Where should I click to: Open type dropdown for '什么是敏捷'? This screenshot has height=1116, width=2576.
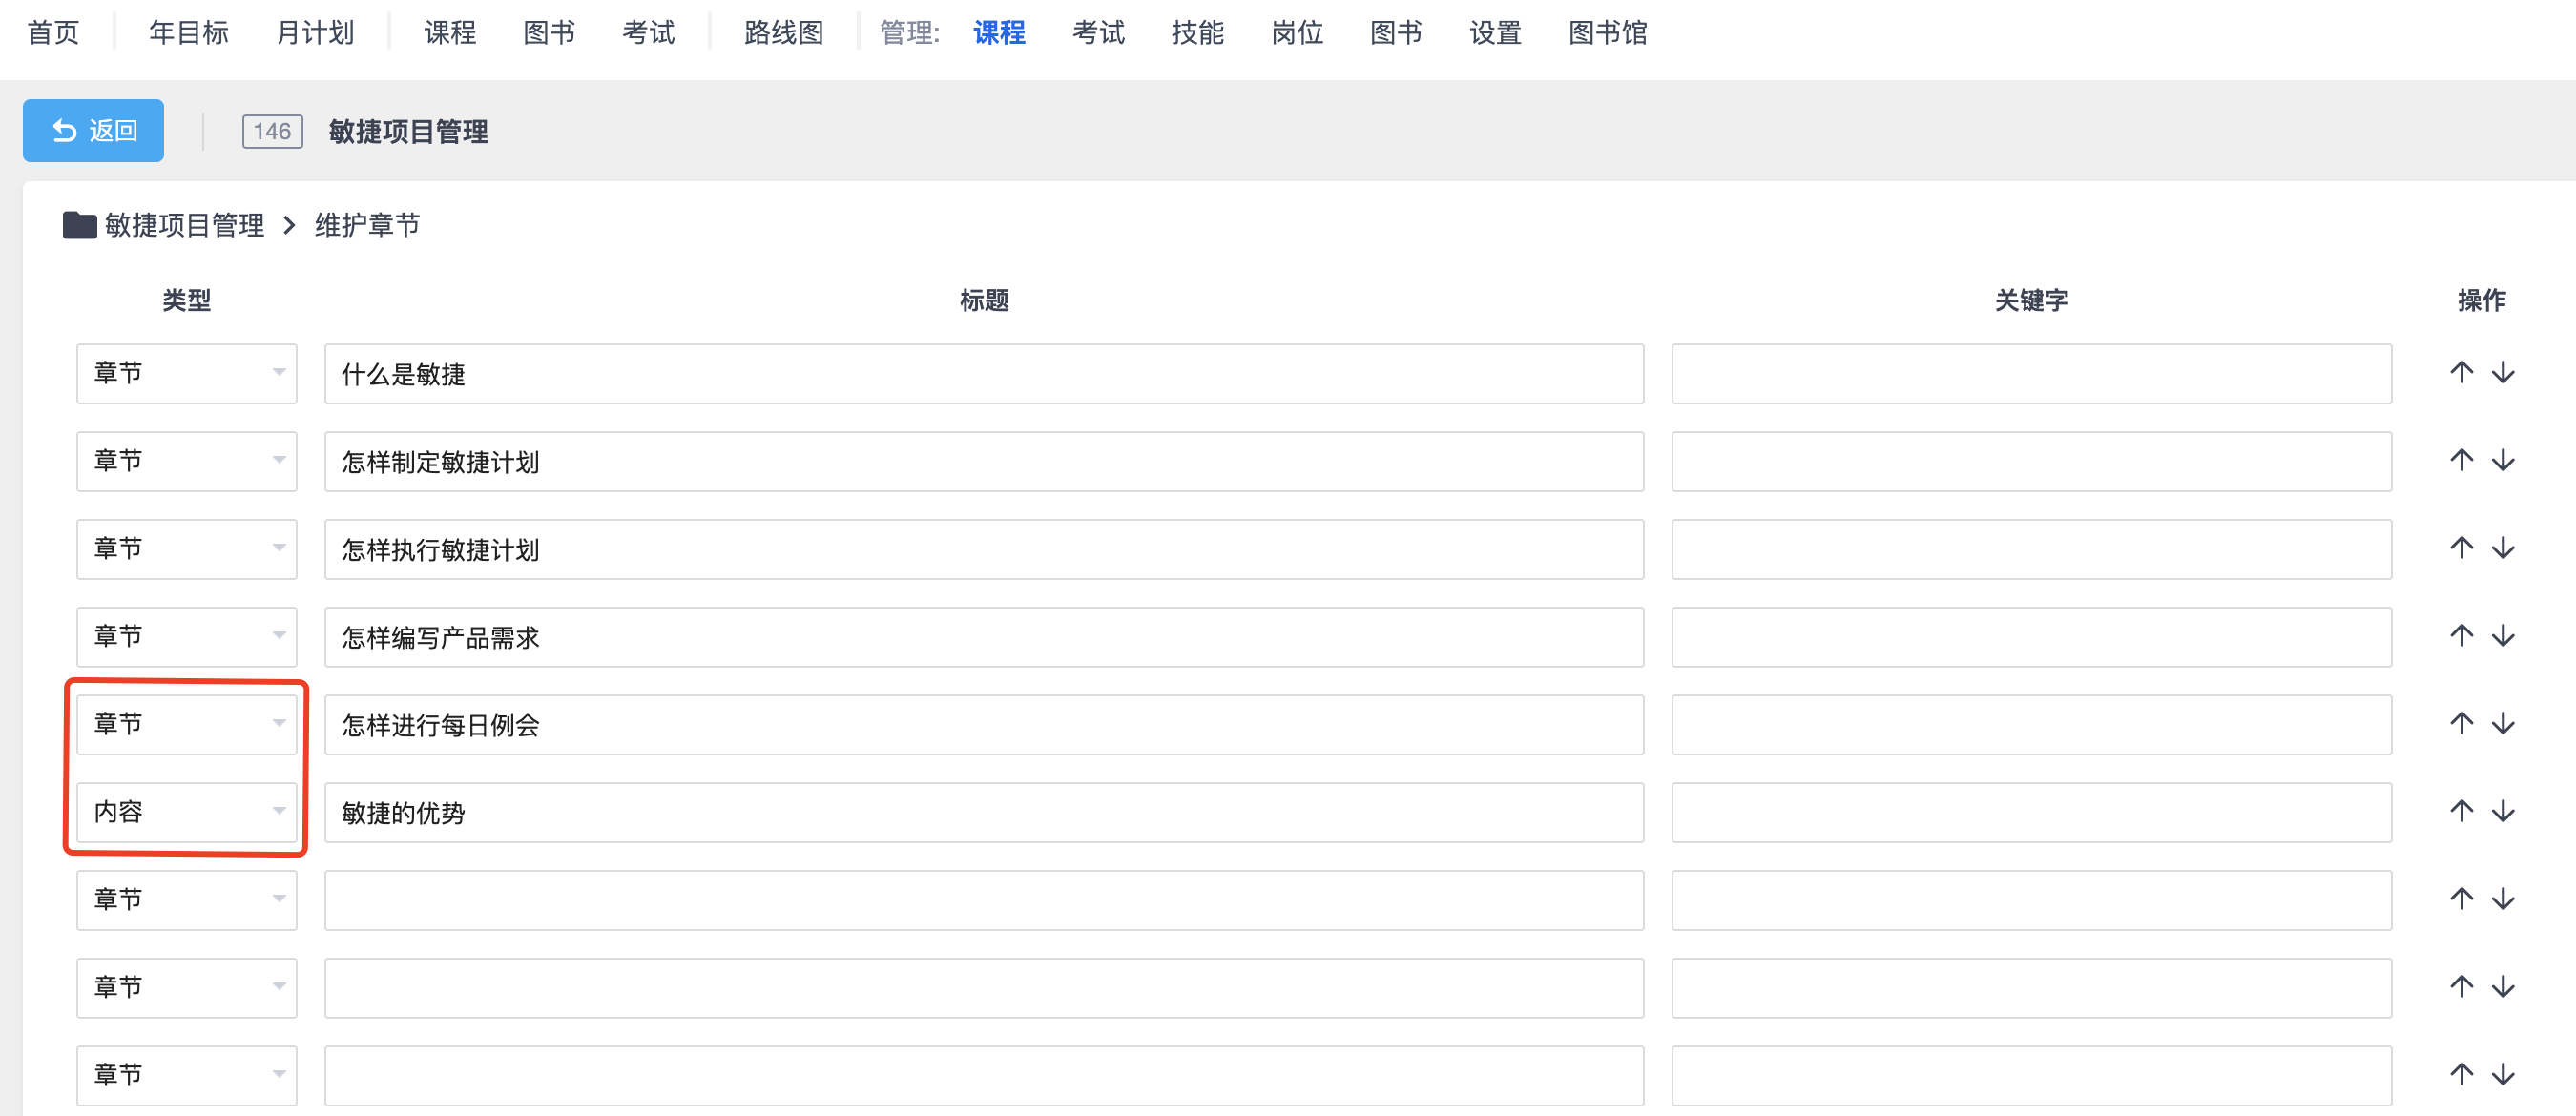click(x=187, y=374)
